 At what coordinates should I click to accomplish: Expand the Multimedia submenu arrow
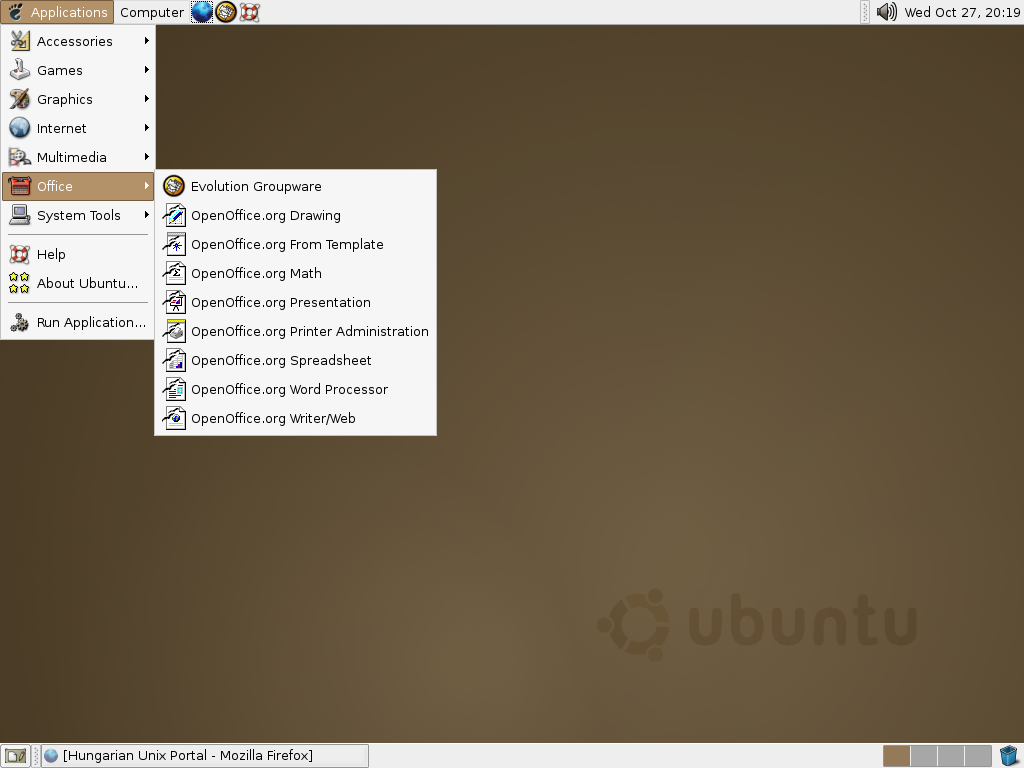[146, 157]
